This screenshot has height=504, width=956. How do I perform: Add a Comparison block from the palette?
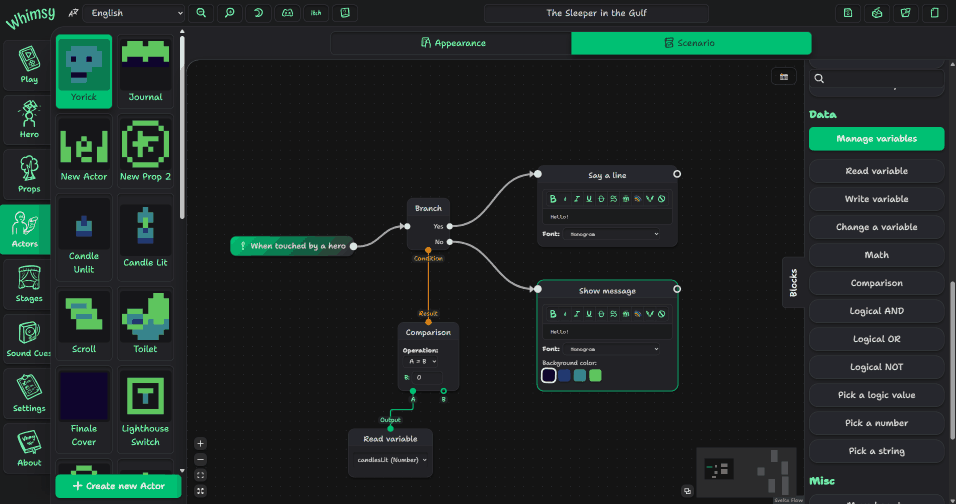click(x=876, y=283)
